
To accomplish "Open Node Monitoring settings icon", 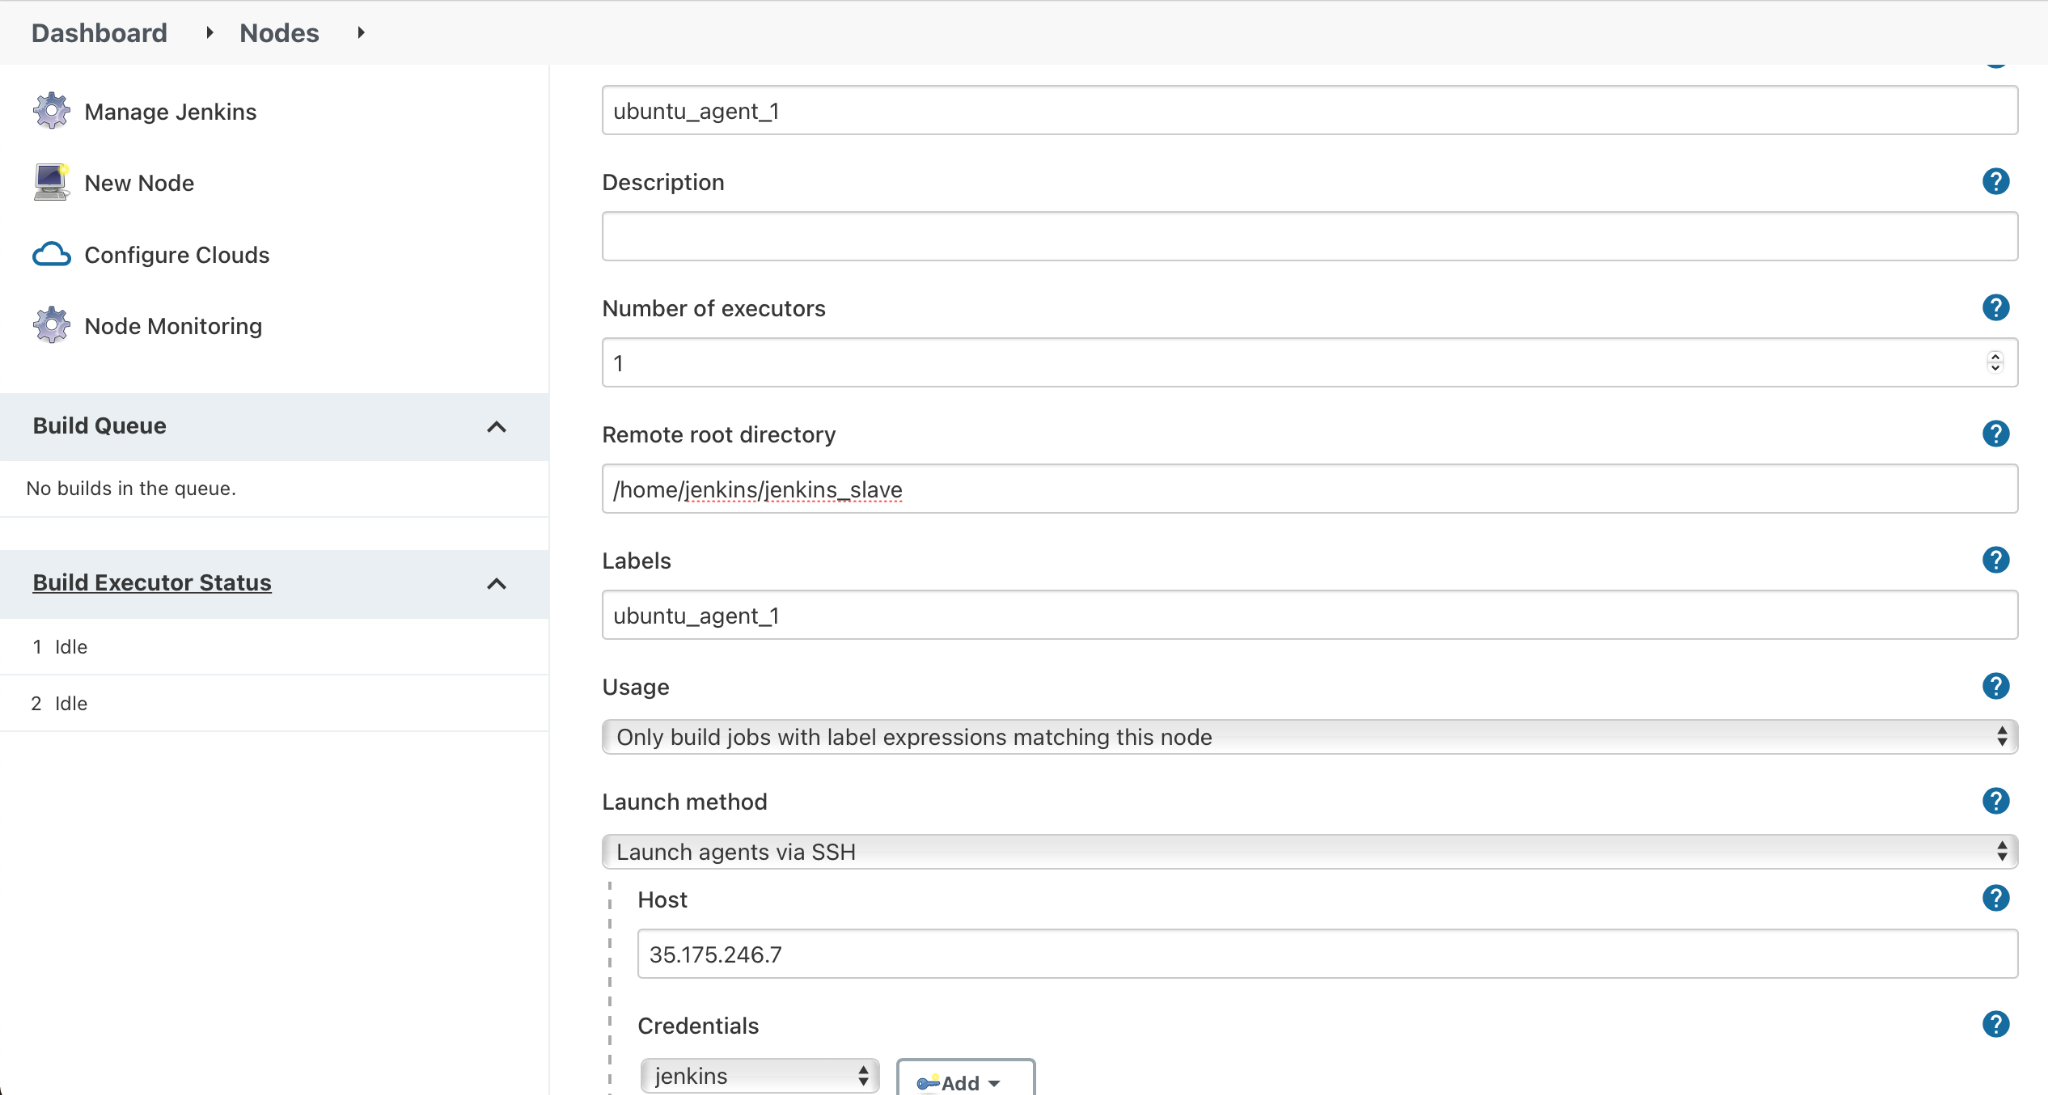I will (51, 325).
